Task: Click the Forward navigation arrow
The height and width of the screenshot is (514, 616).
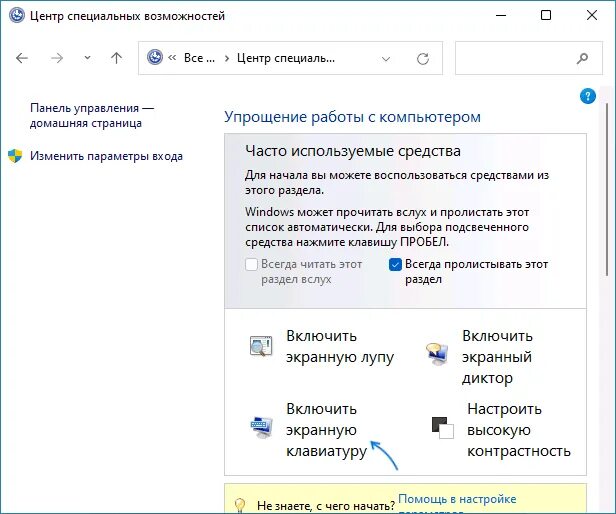Action: pyautogui.click(x=57, y=58)
